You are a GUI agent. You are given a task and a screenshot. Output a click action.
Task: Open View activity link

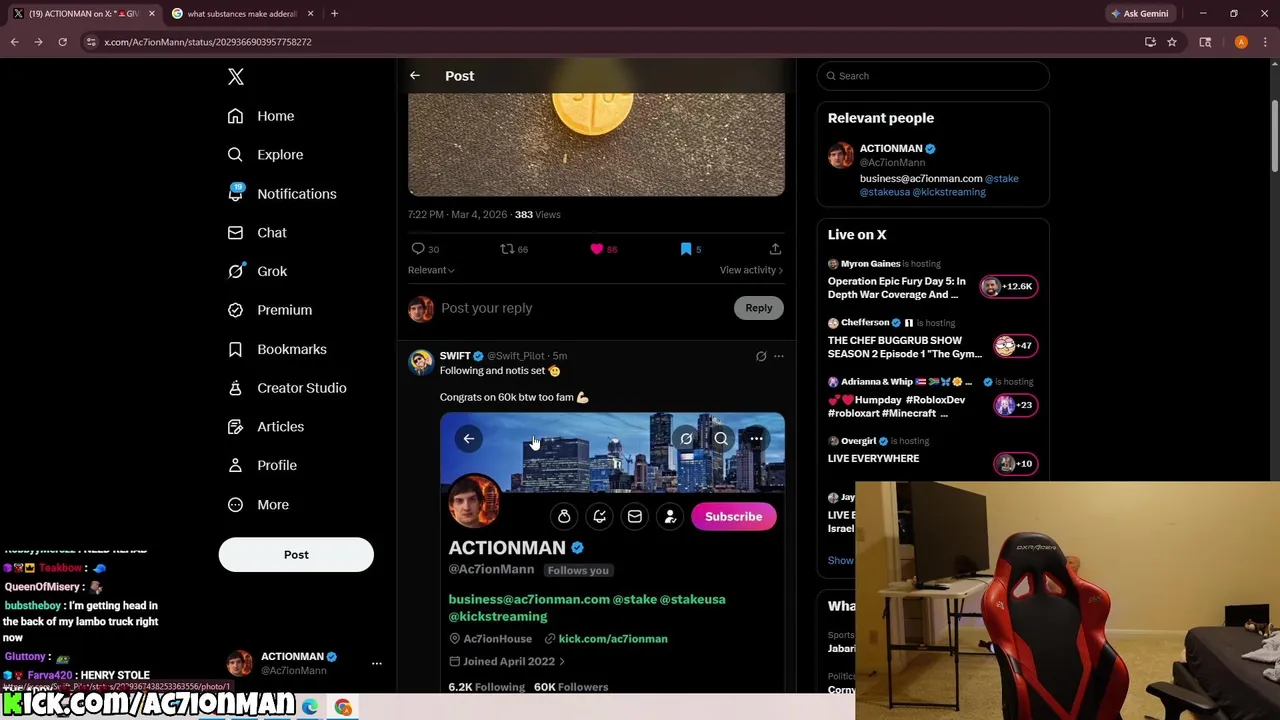coord(751,270)
